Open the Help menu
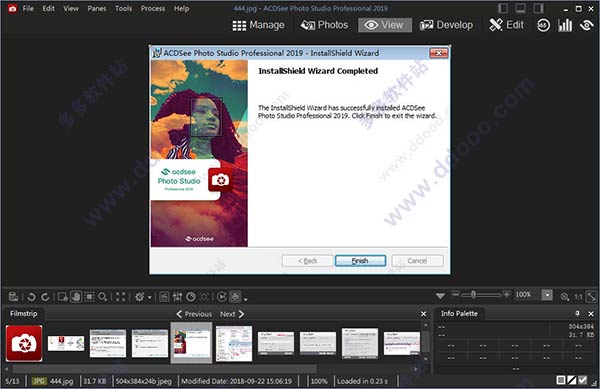This screenshot has width=600, height=389. pos(181,8)
